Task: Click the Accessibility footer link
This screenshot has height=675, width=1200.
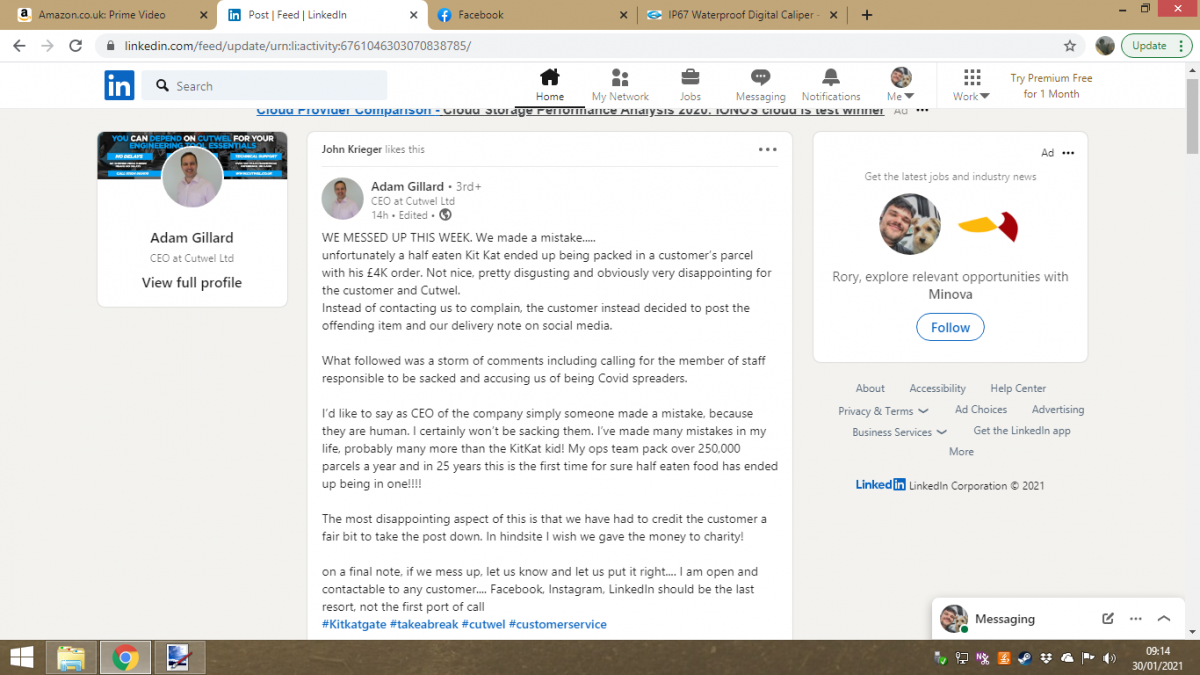Action: [937, 389]
